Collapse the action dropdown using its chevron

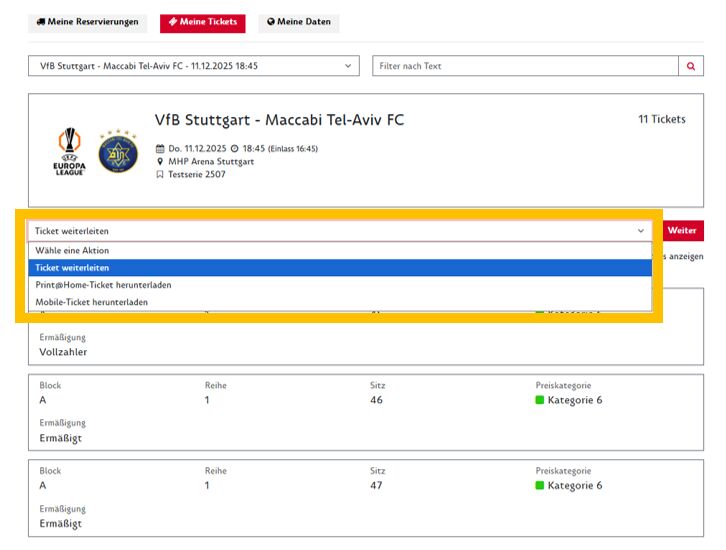(x=641, y=231)
